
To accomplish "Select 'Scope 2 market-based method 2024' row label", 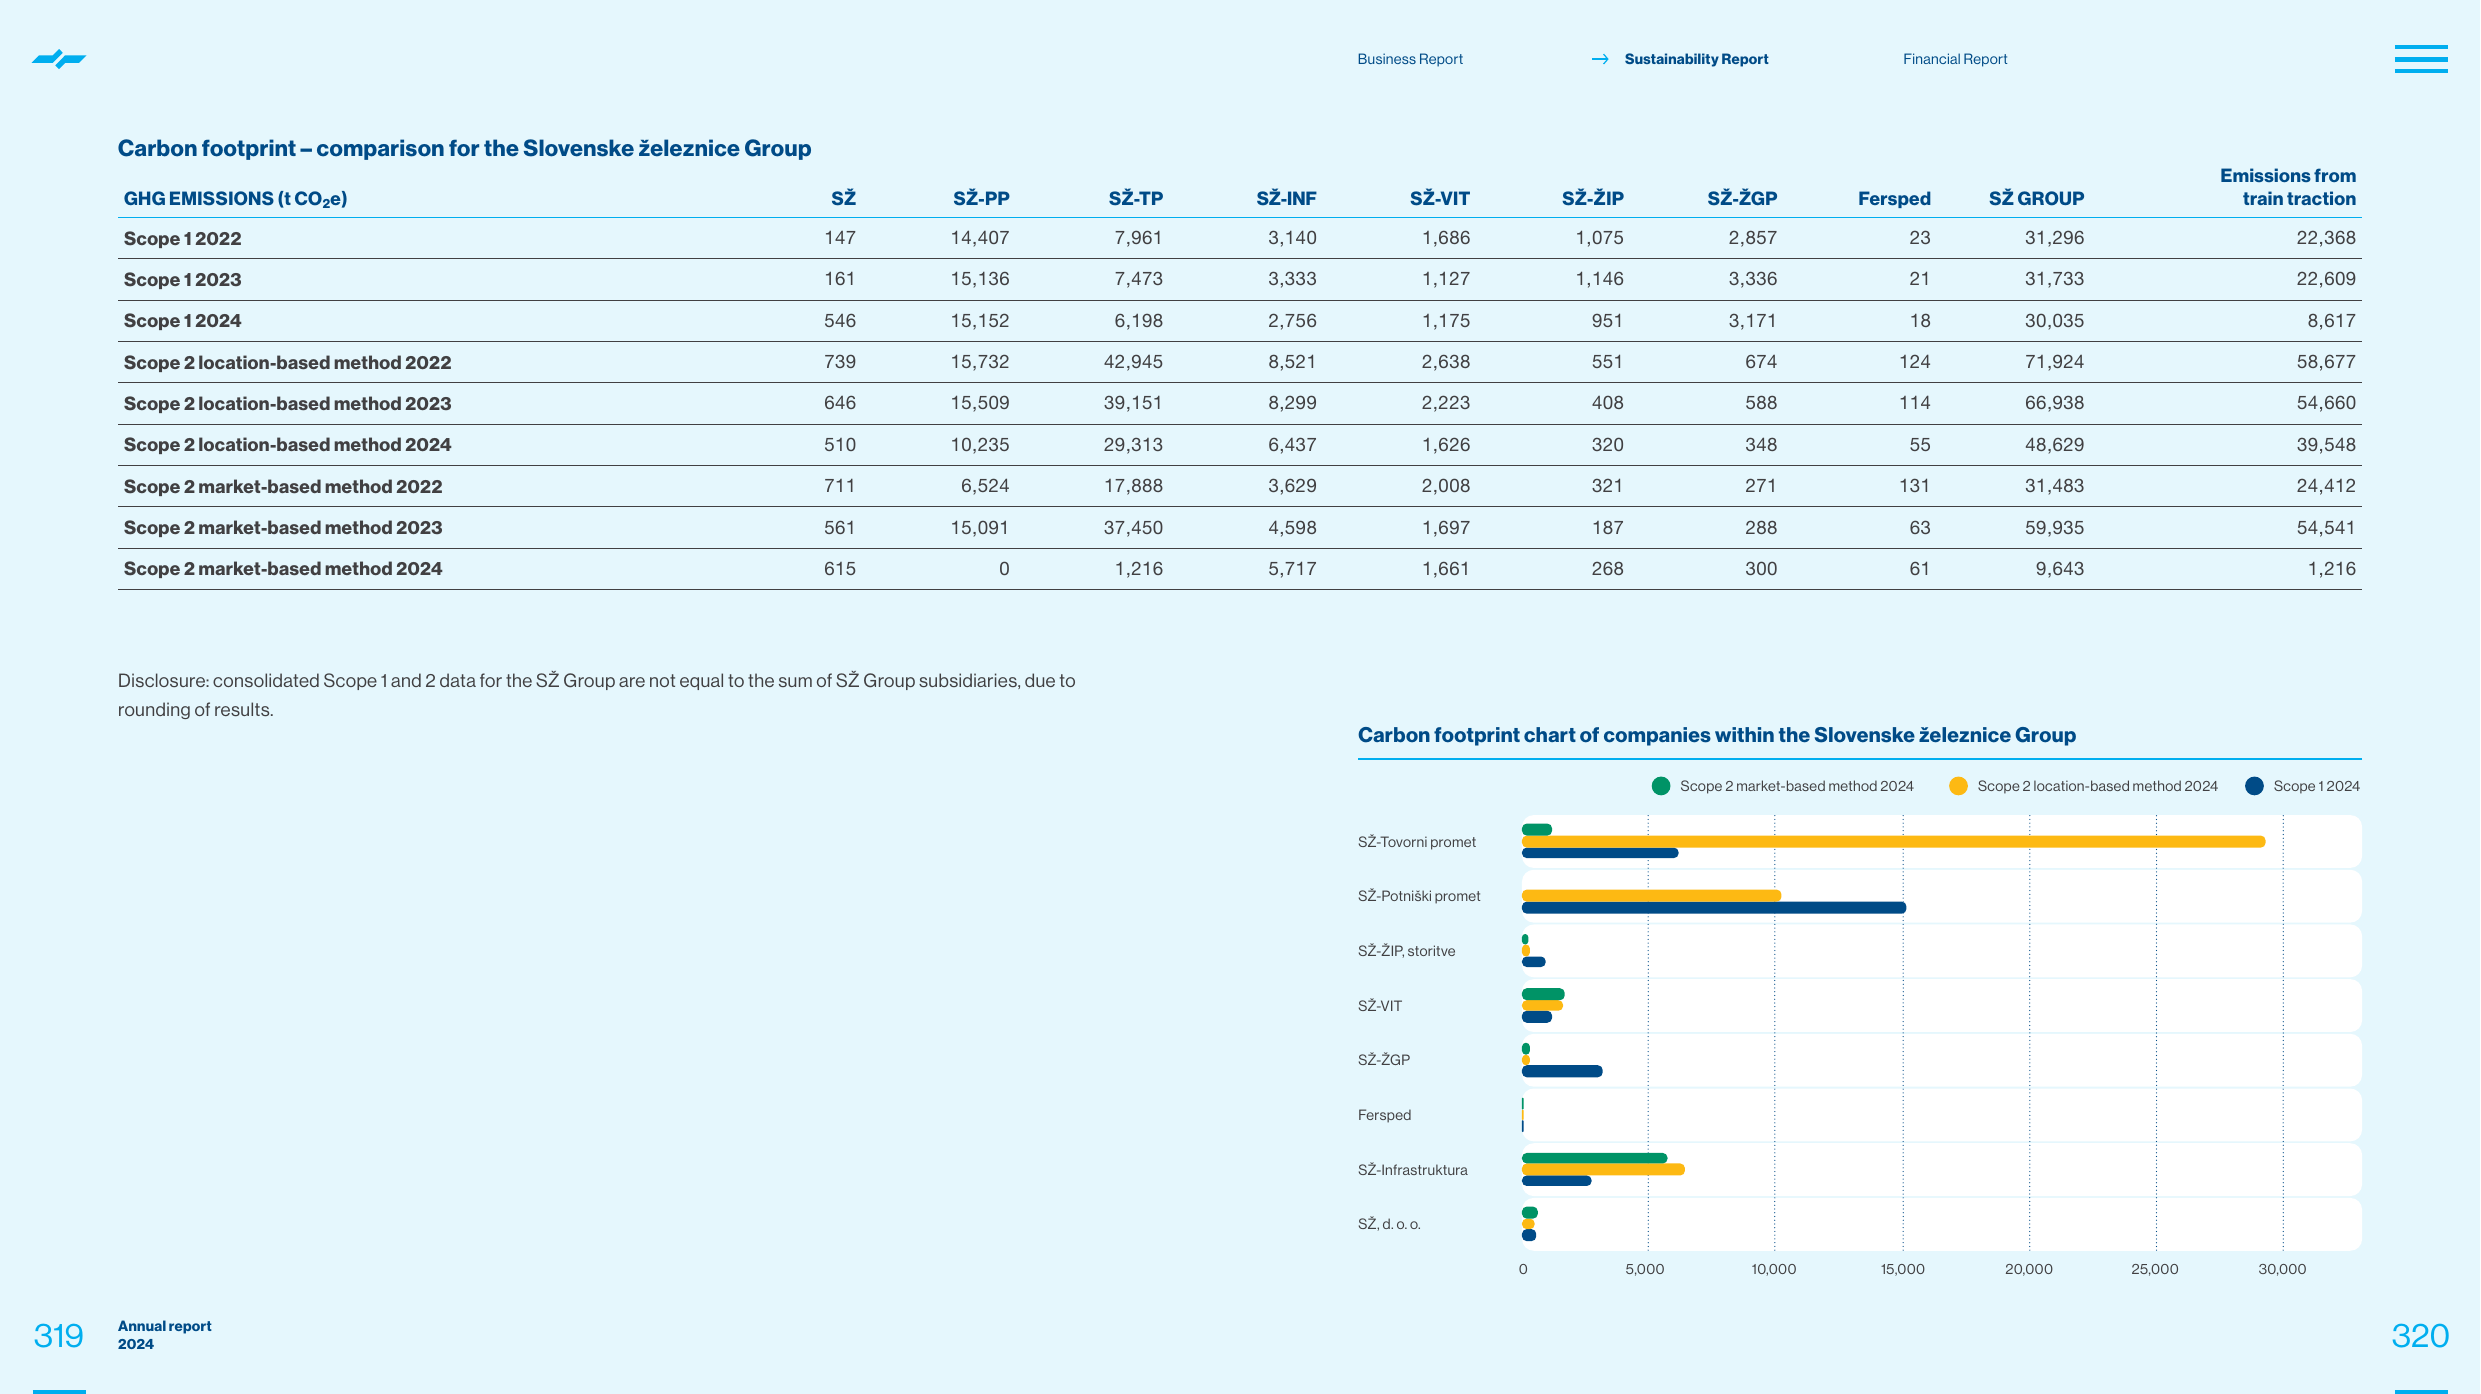I will pyautogui.click(x=283, y=568).
